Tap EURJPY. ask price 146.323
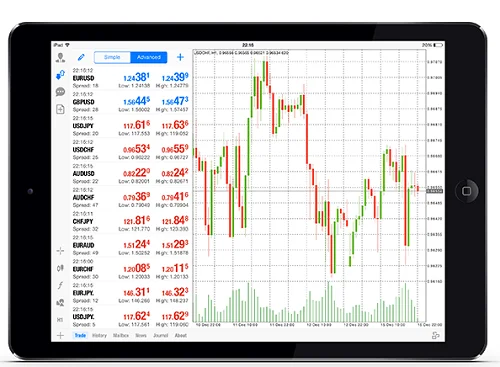The height and width of the screenshot is (367, 500). tap(175, 292)
